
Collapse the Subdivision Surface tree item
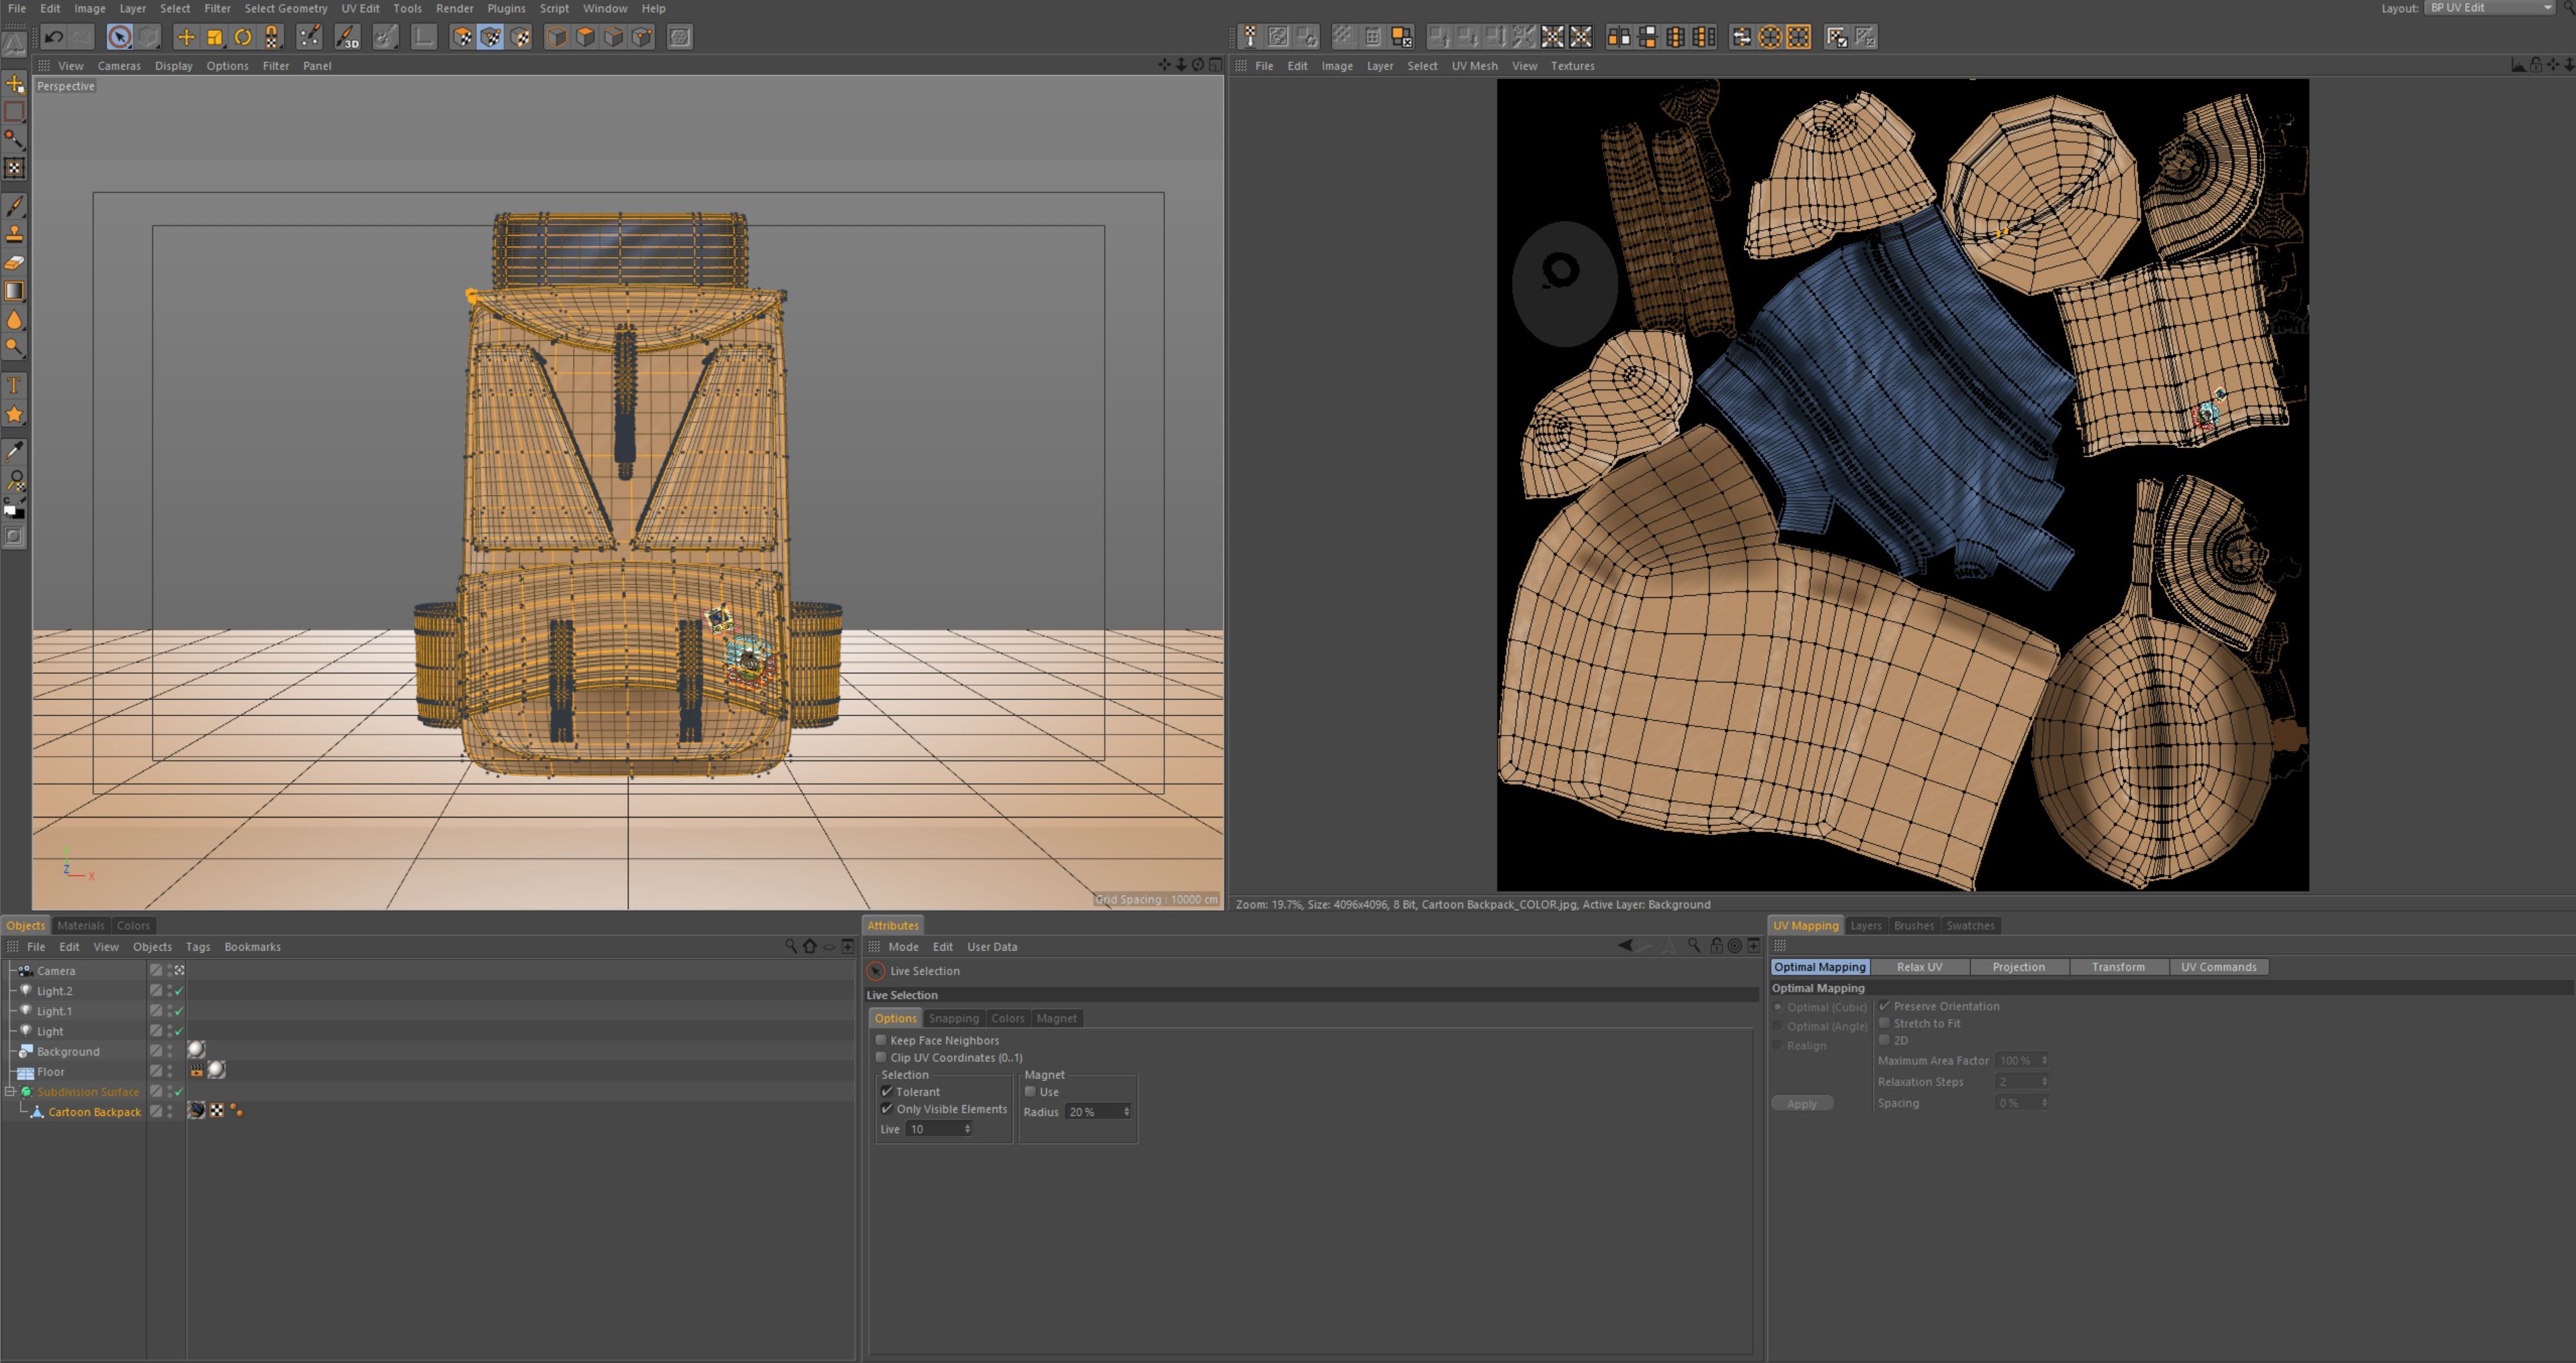pyautogui.click(x=10, y=1092)
